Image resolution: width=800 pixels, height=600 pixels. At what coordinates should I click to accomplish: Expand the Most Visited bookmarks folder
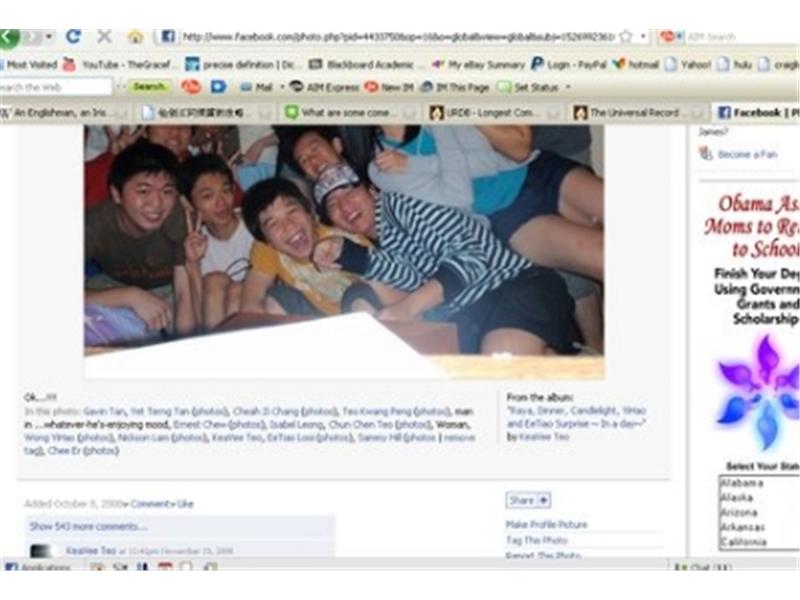tap(25, 62)
